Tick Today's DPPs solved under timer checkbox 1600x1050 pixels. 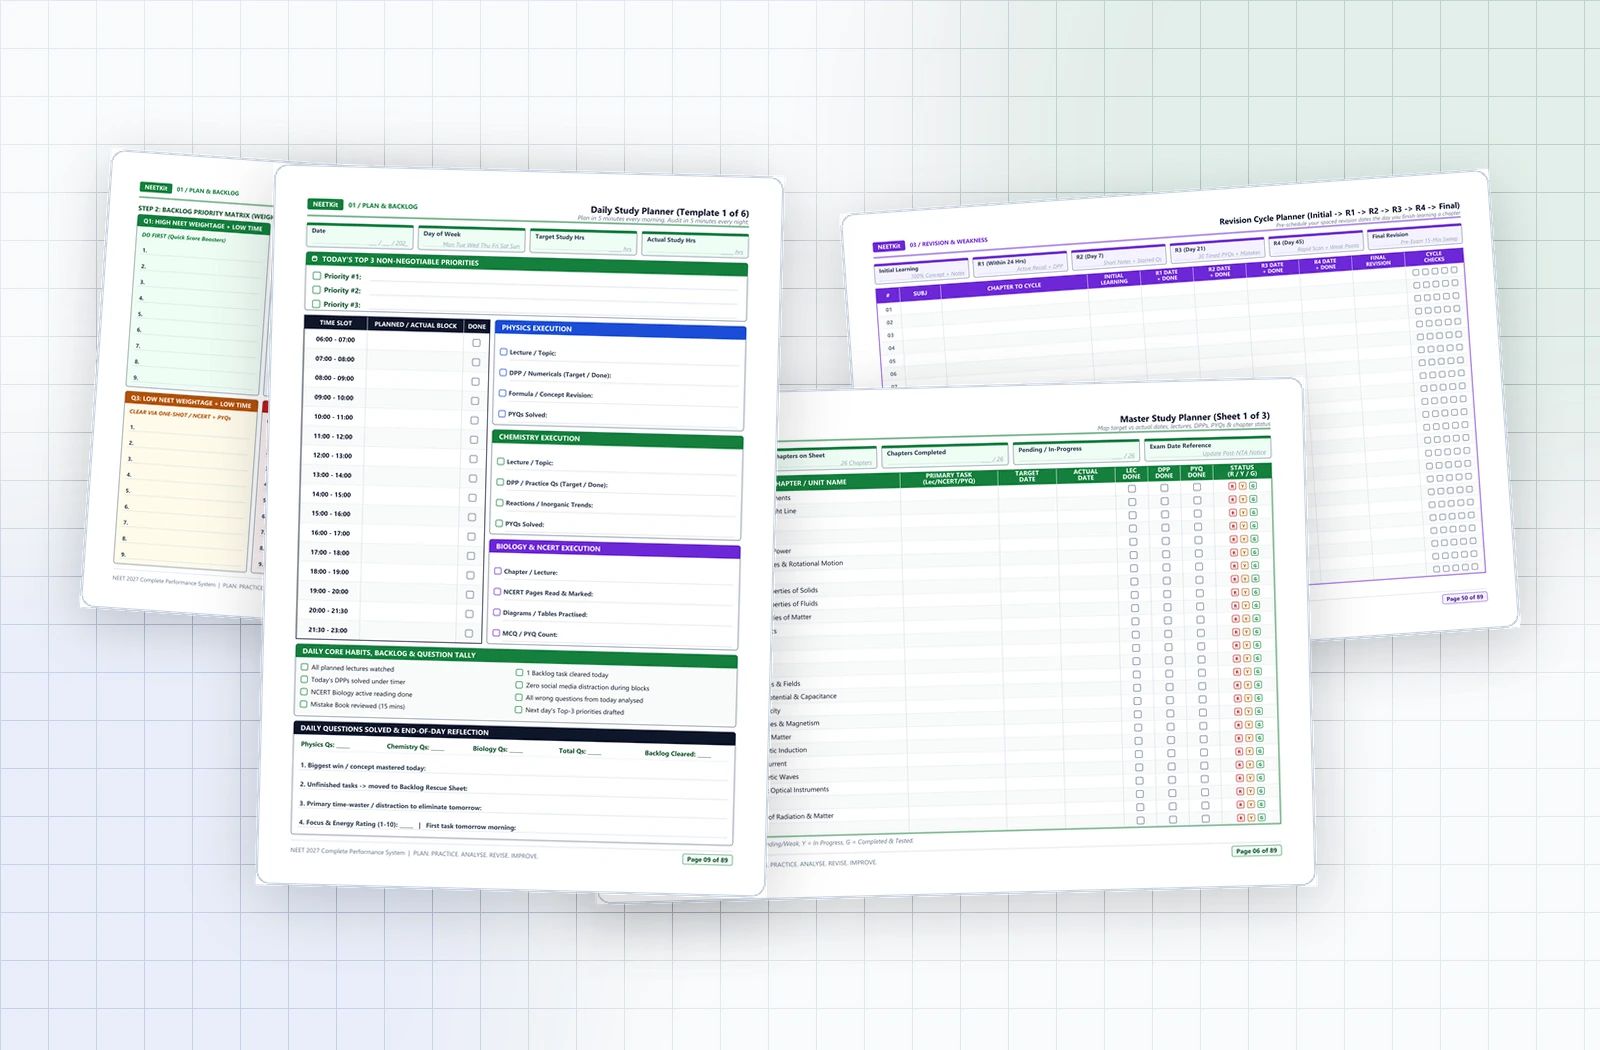click(304, 679)
